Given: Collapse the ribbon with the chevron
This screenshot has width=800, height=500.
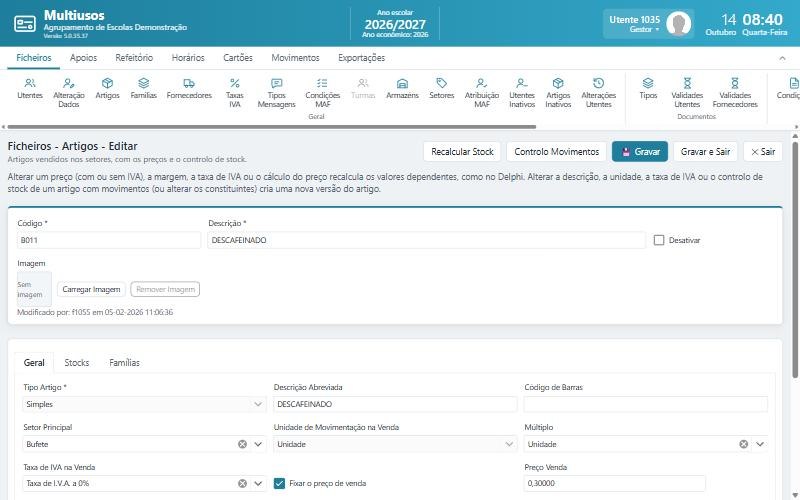Looking at the screenshot, I should coord(782,58).
